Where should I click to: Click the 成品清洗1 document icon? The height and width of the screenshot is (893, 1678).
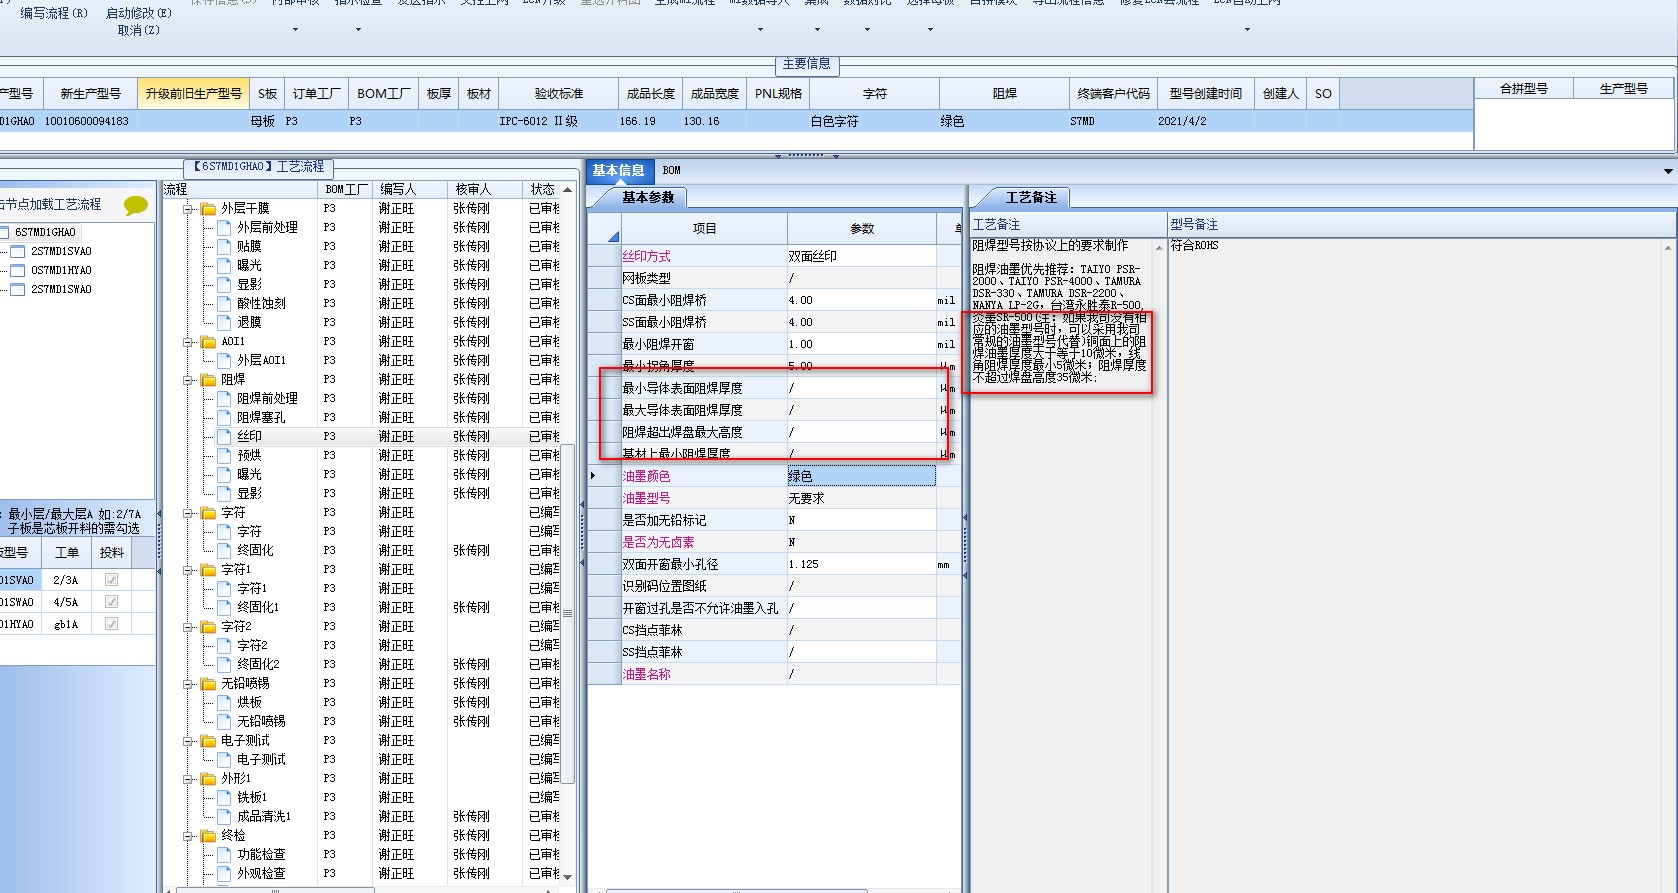(224, 817)
